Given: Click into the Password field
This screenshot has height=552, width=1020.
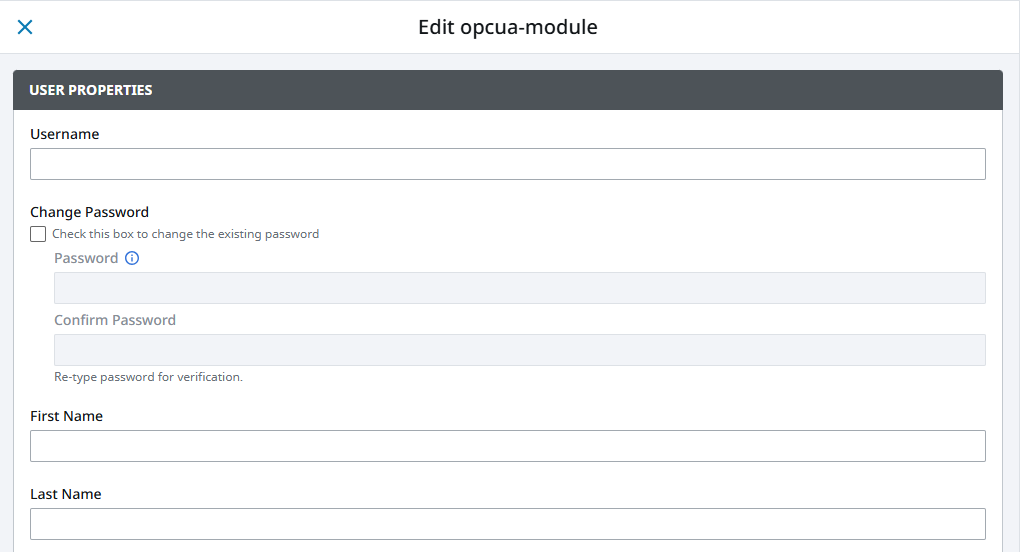Looking at the screenshot, I should tap(519, 288).
